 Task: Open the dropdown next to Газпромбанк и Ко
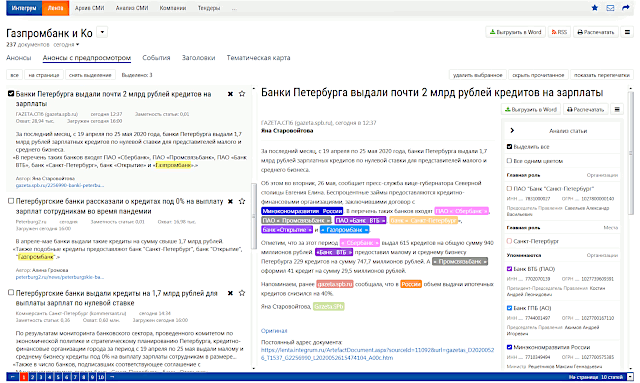tap(102, 32)
